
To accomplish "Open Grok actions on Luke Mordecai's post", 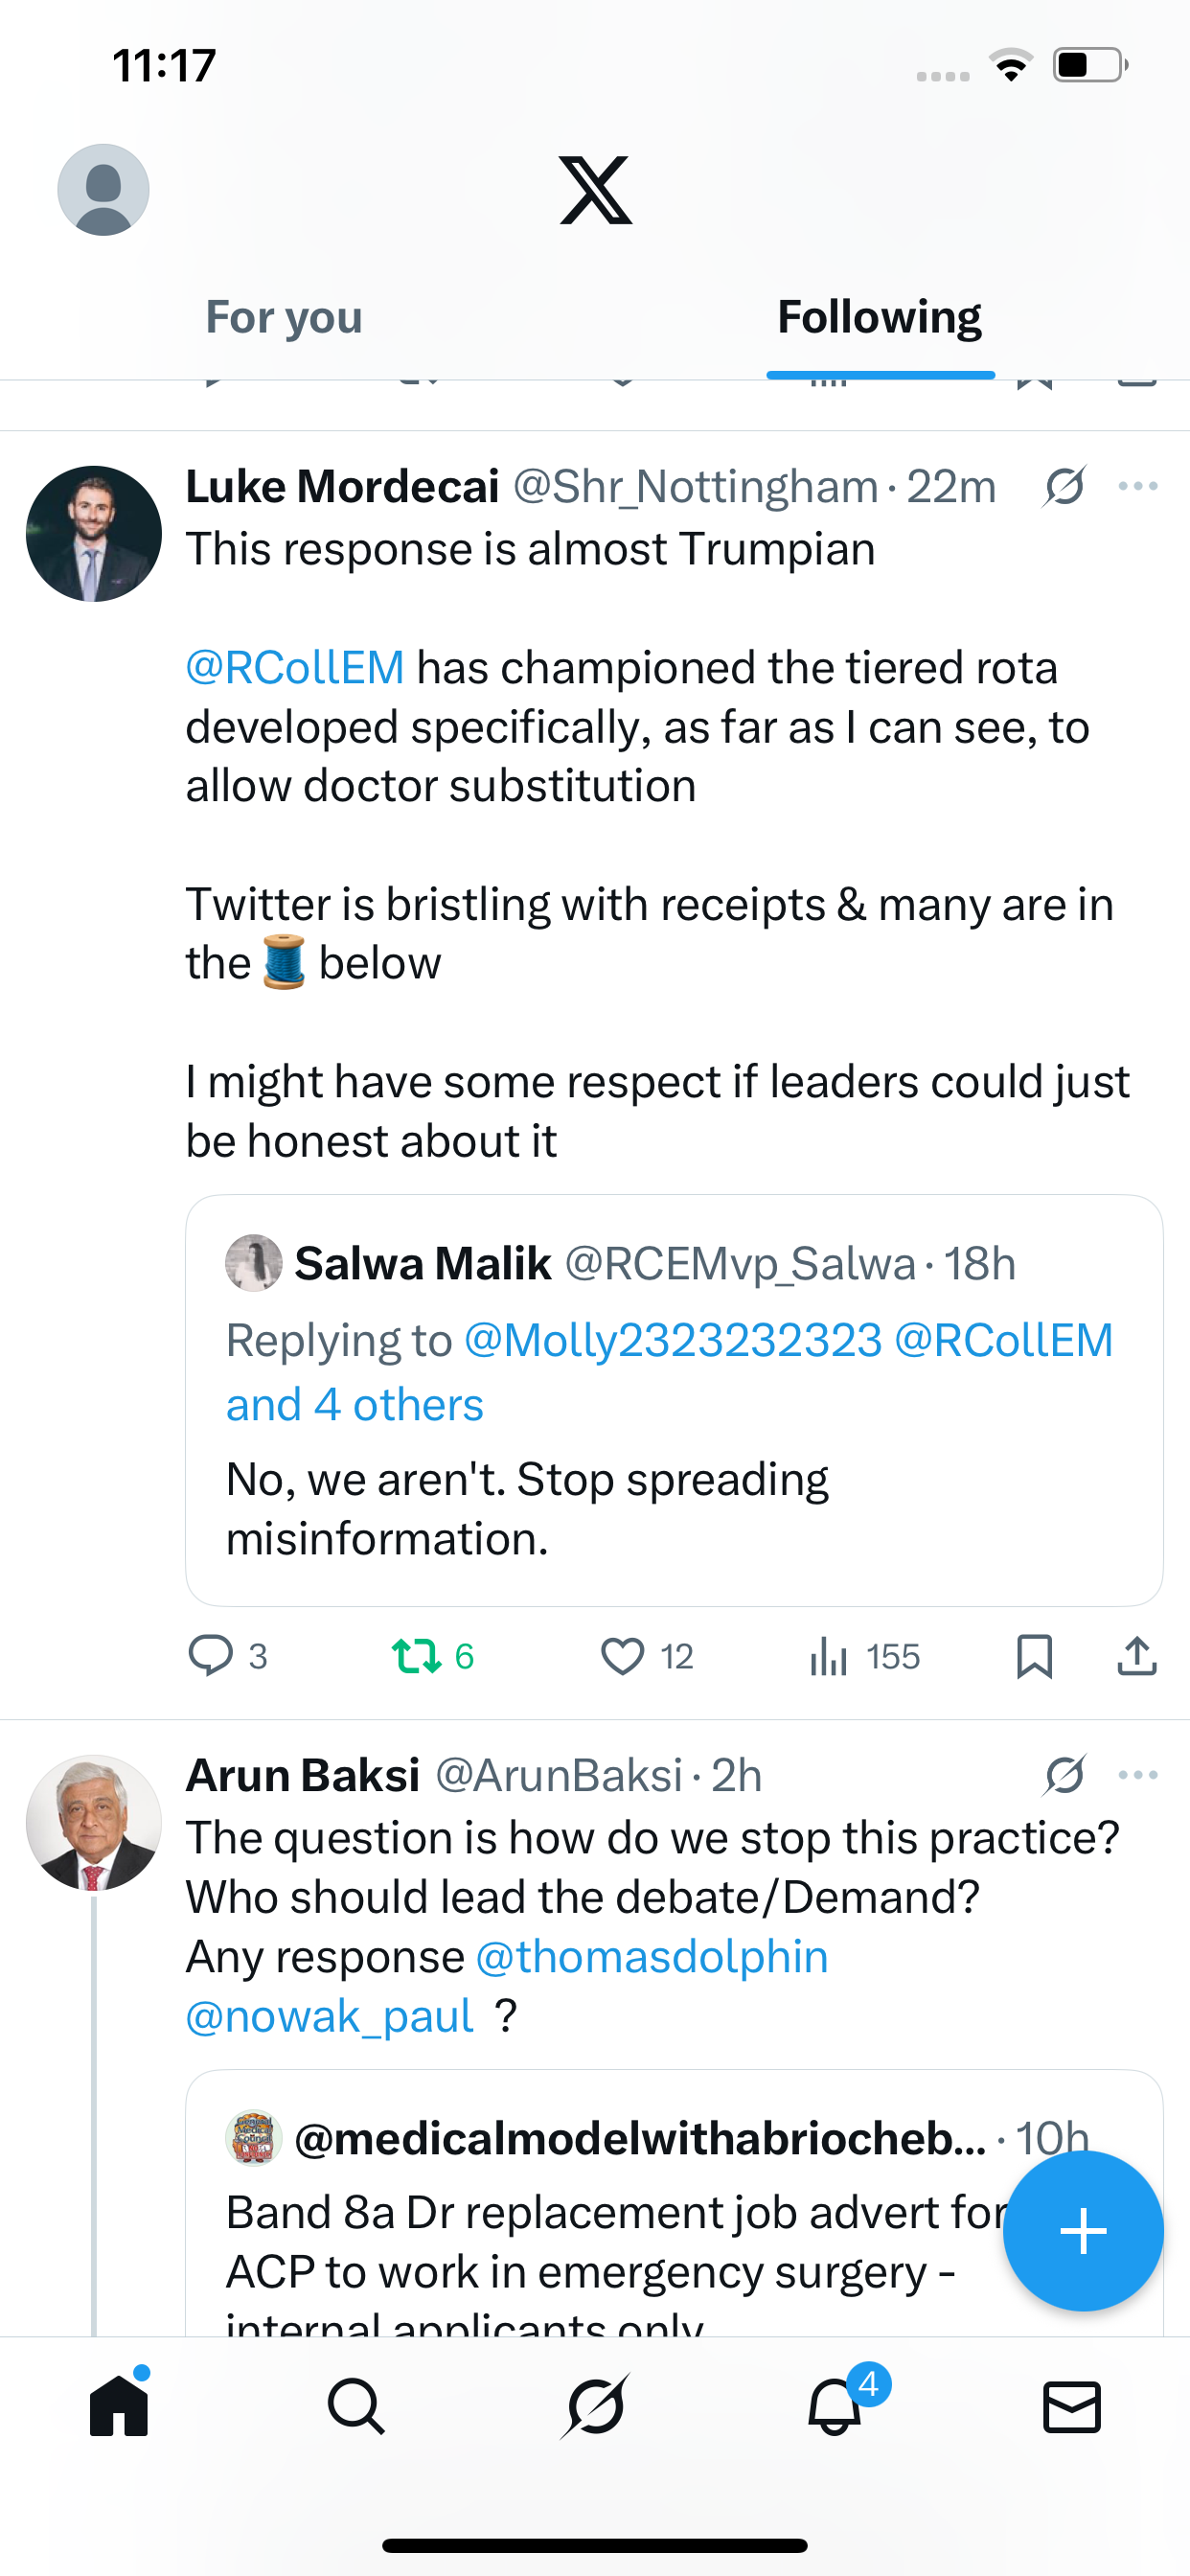I will pyautogui.click(x=1064, y=487).
